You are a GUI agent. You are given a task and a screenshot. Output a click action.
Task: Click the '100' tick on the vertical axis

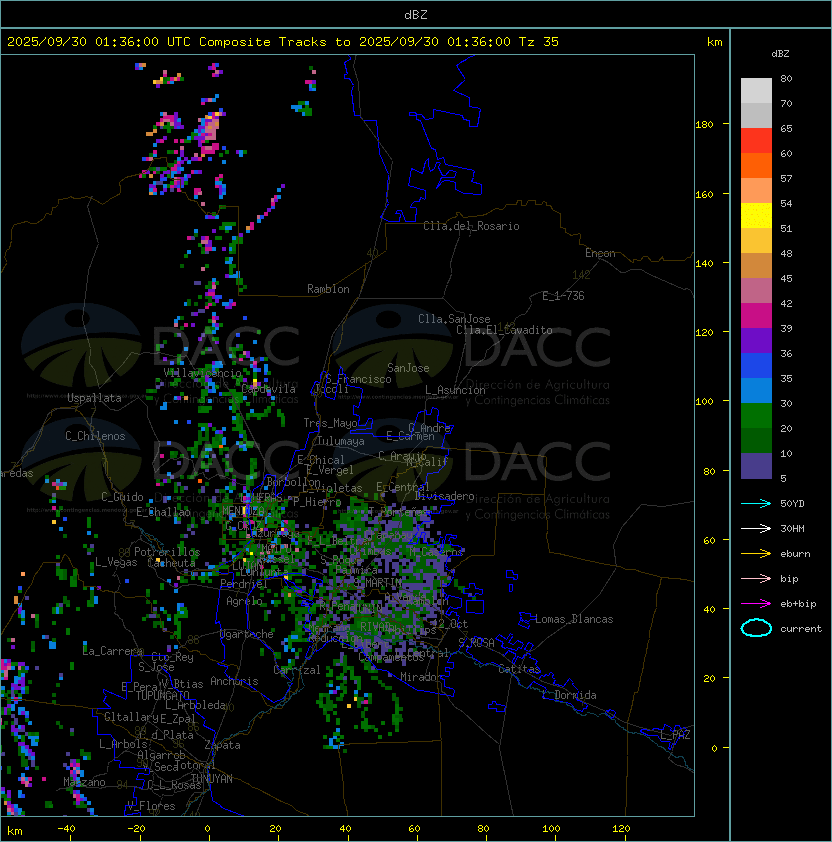[704, 402]
